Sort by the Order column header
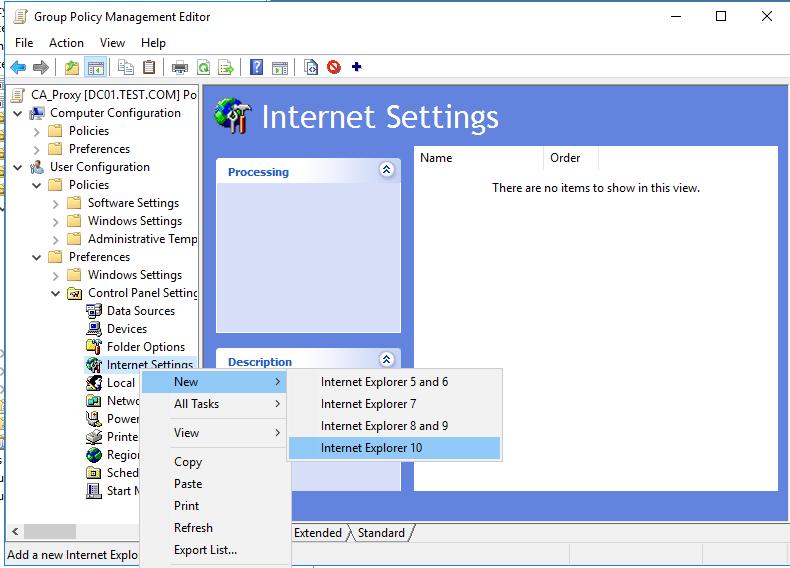Screen dimensions: 790x568 coord(571,158)
